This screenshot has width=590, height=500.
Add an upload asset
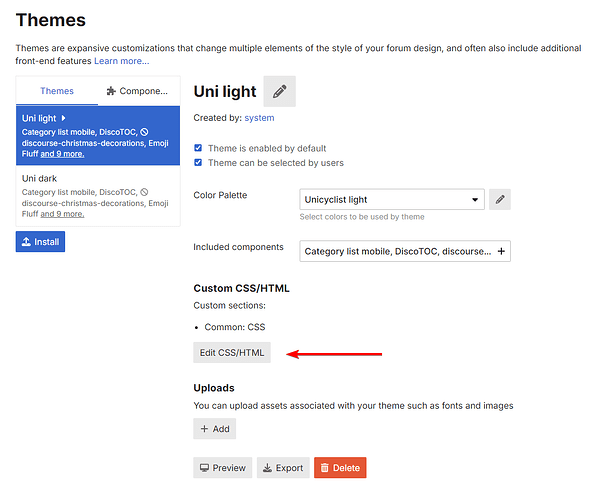coord(214,429)
